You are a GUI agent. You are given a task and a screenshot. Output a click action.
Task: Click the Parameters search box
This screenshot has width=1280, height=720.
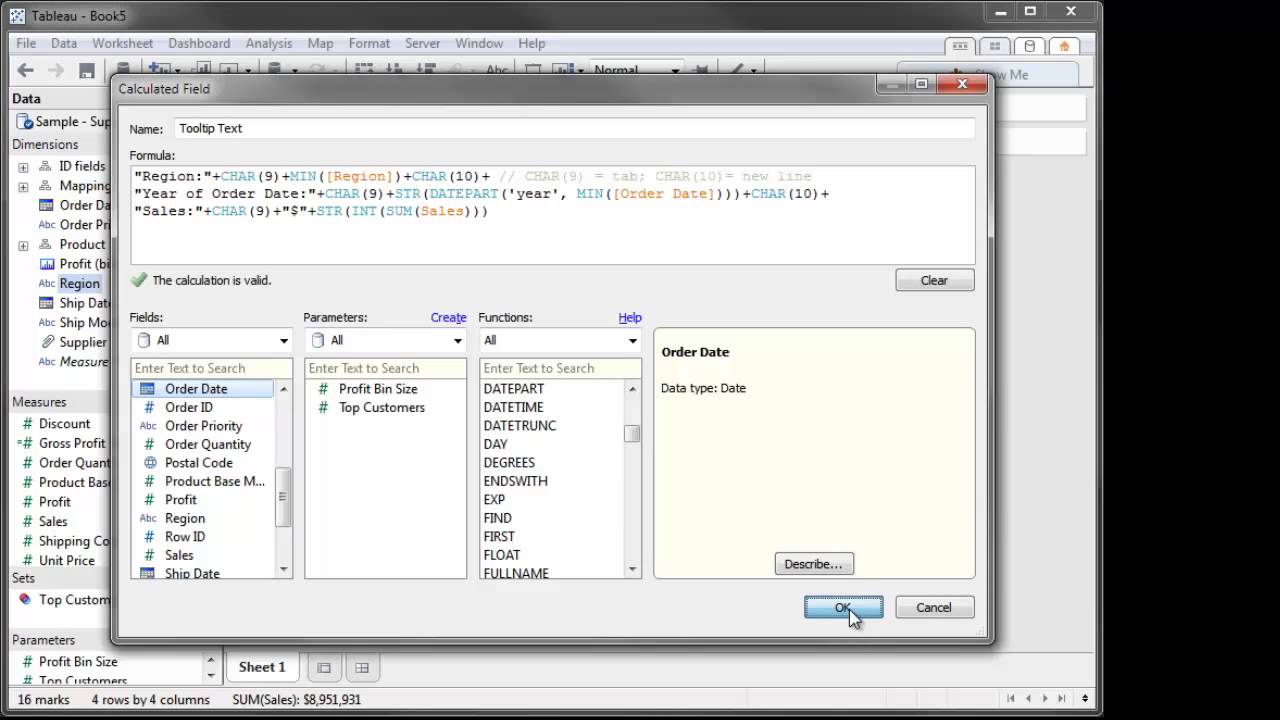pyautogui.click(x=385, y=368)
